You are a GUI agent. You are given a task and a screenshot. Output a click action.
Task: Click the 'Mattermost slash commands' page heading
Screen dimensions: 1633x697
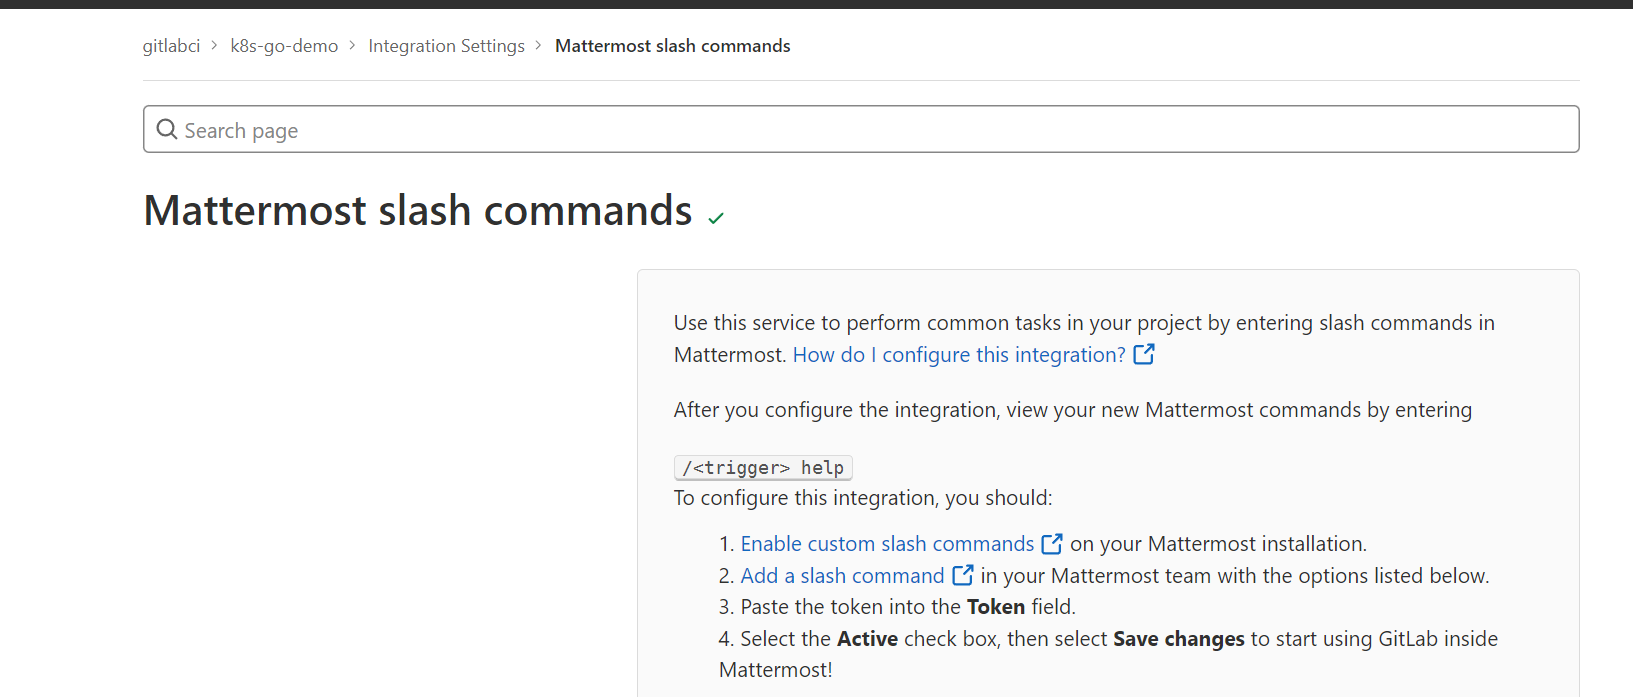click(x=418, y=211)
